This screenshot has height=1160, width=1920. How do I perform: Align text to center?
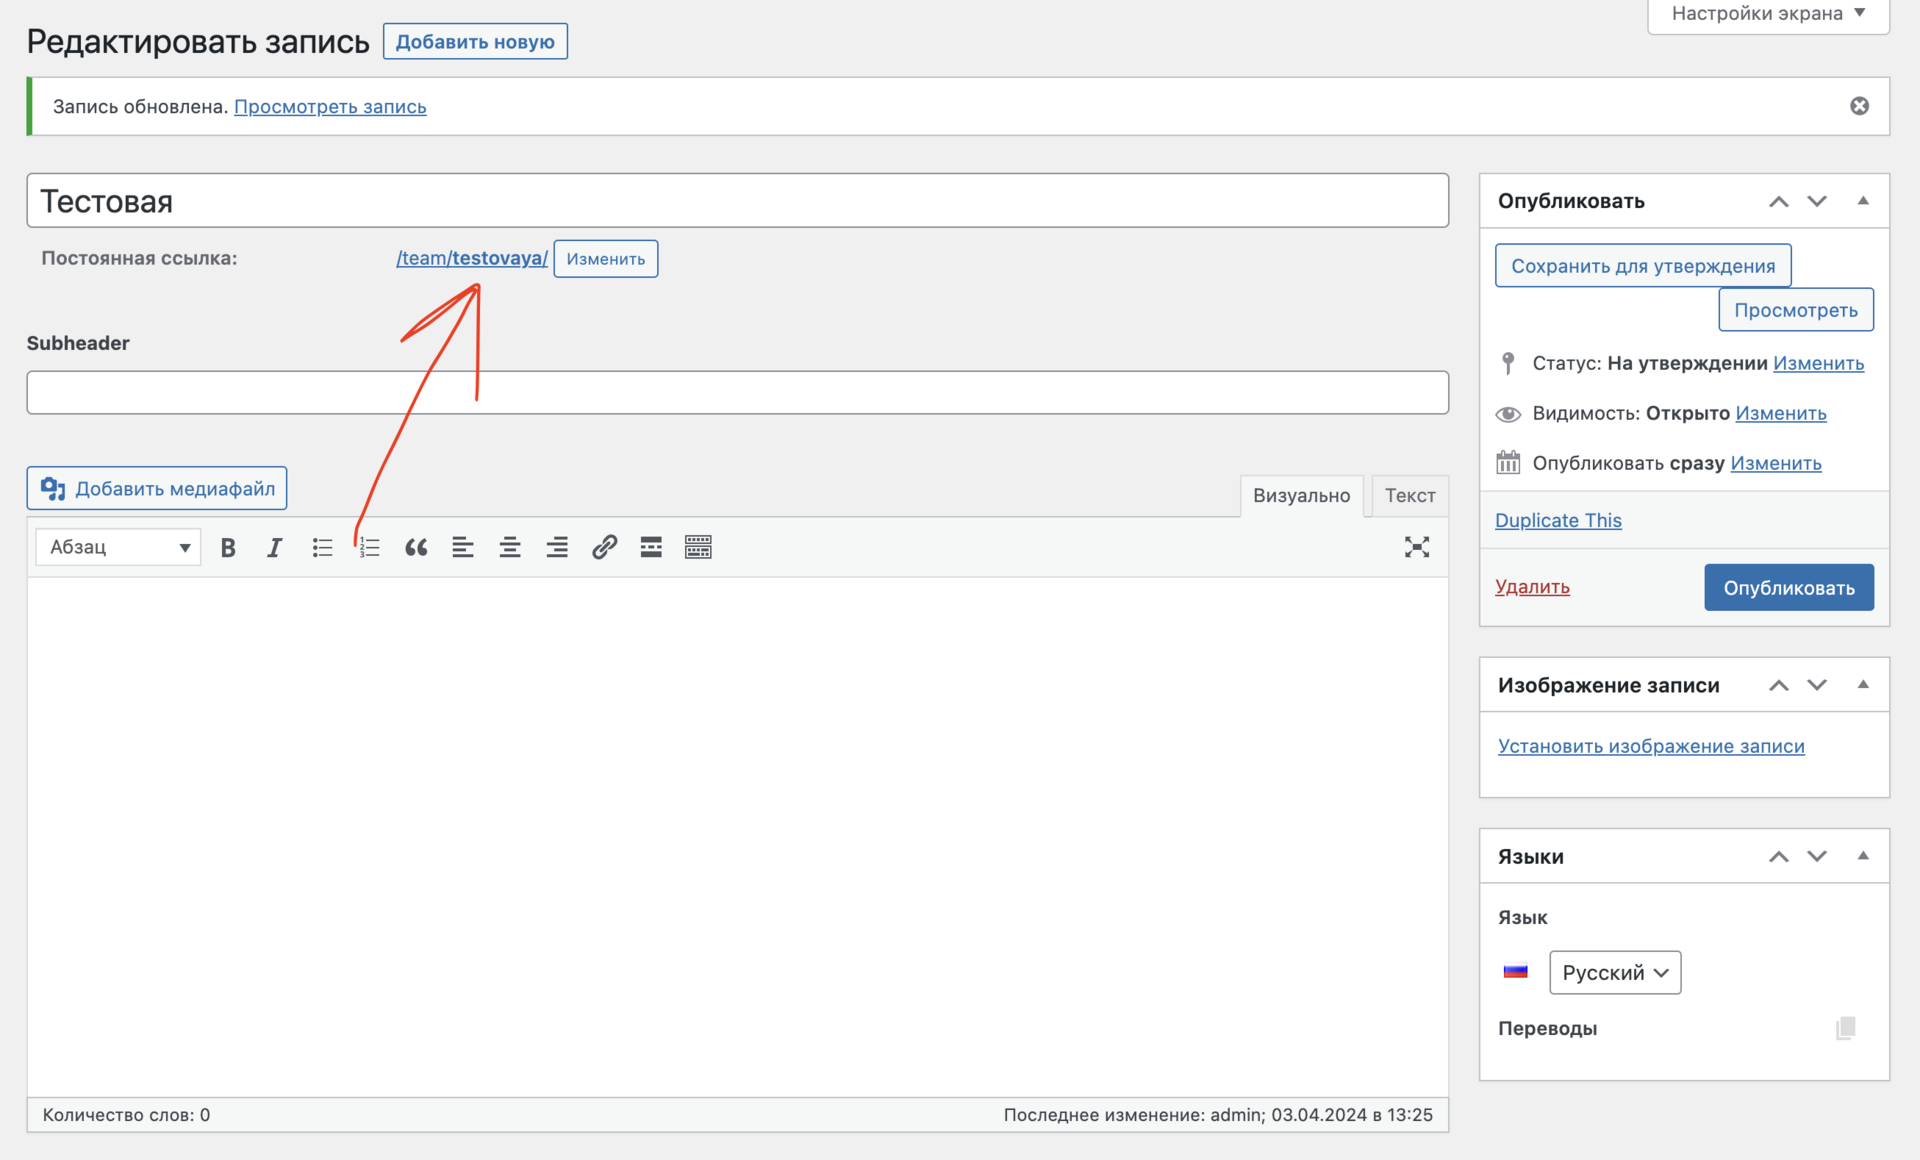(510, 547)
